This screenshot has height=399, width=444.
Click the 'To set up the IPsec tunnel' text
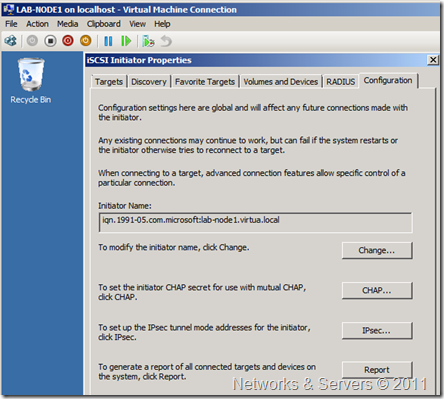[x=204, y=332]
